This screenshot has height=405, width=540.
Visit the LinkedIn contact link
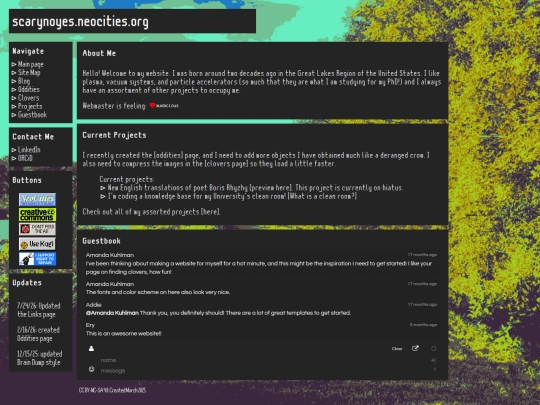coord(29,149)
